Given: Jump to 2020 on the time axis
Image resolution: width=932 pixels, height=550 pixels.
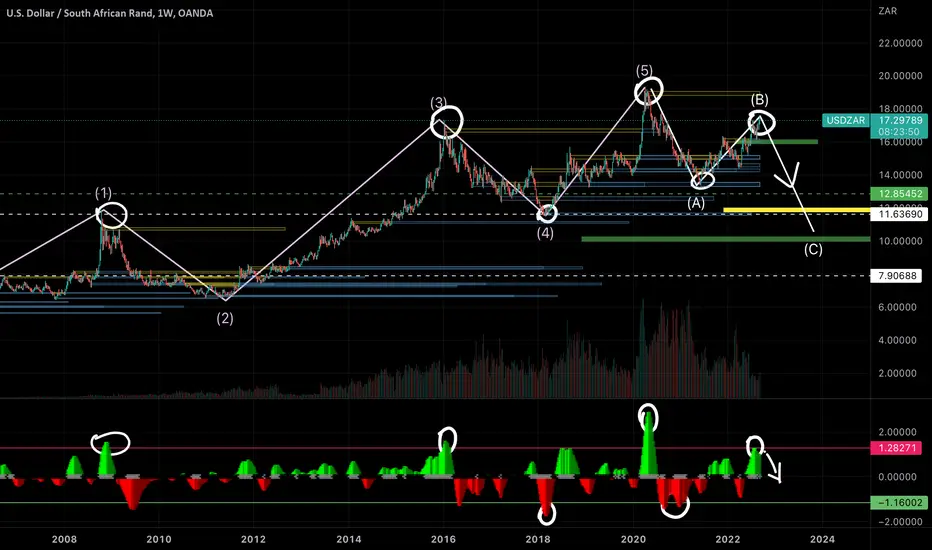Looking at the screenshot, I should tap(633, 539).
